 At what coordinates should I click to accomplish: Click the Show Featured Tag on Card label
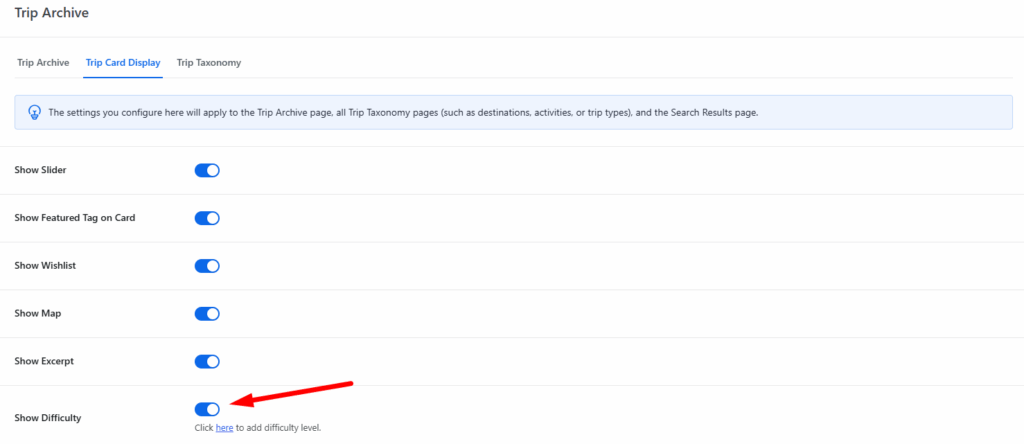click(x=75, y=218)
